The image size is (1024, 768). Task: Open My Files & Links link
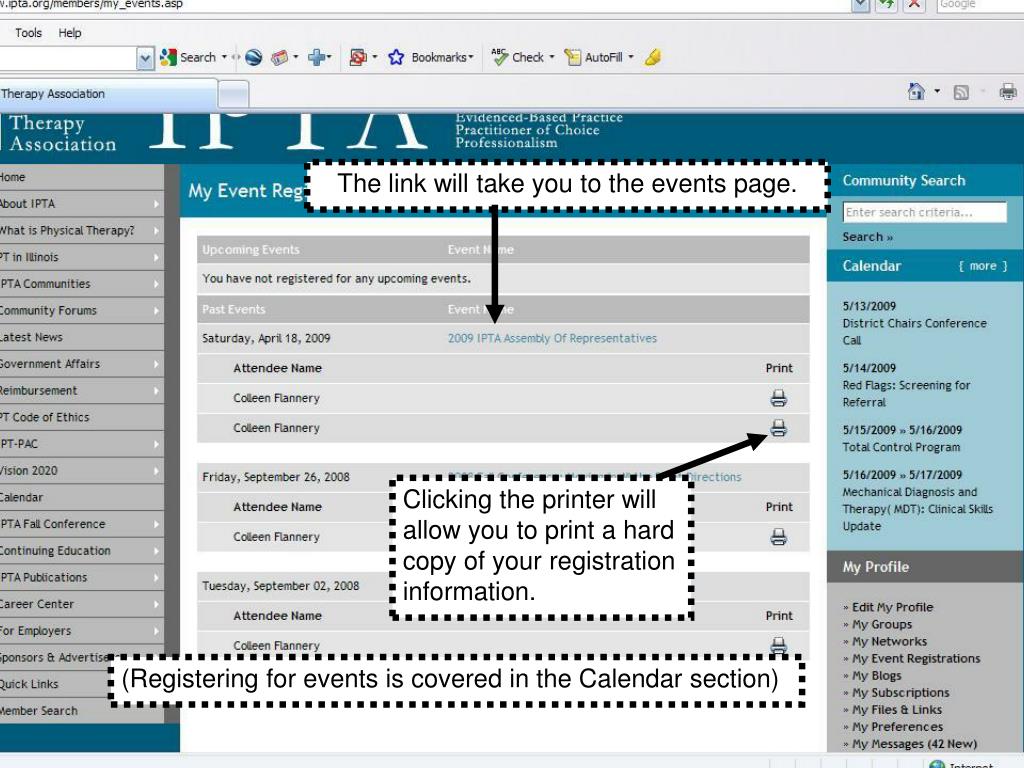(897, 709)
